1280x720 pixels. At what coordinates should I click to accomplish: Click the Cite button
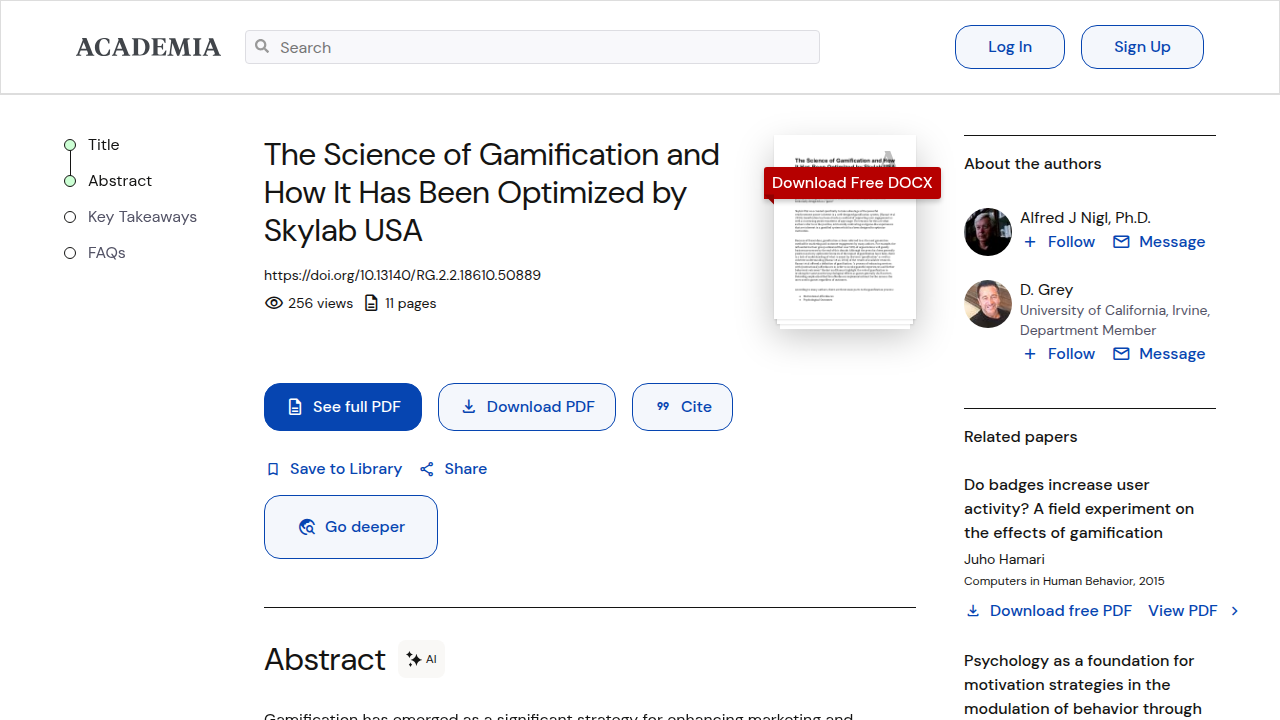coord(682,407)
